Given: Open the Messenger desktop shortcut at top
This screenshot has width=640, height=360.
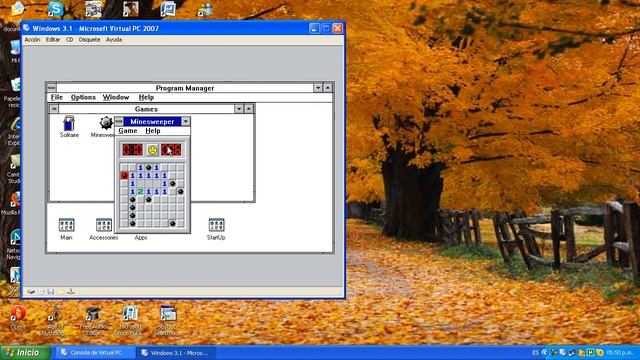Looking at the screenshot, I should (x=205, y=9).
